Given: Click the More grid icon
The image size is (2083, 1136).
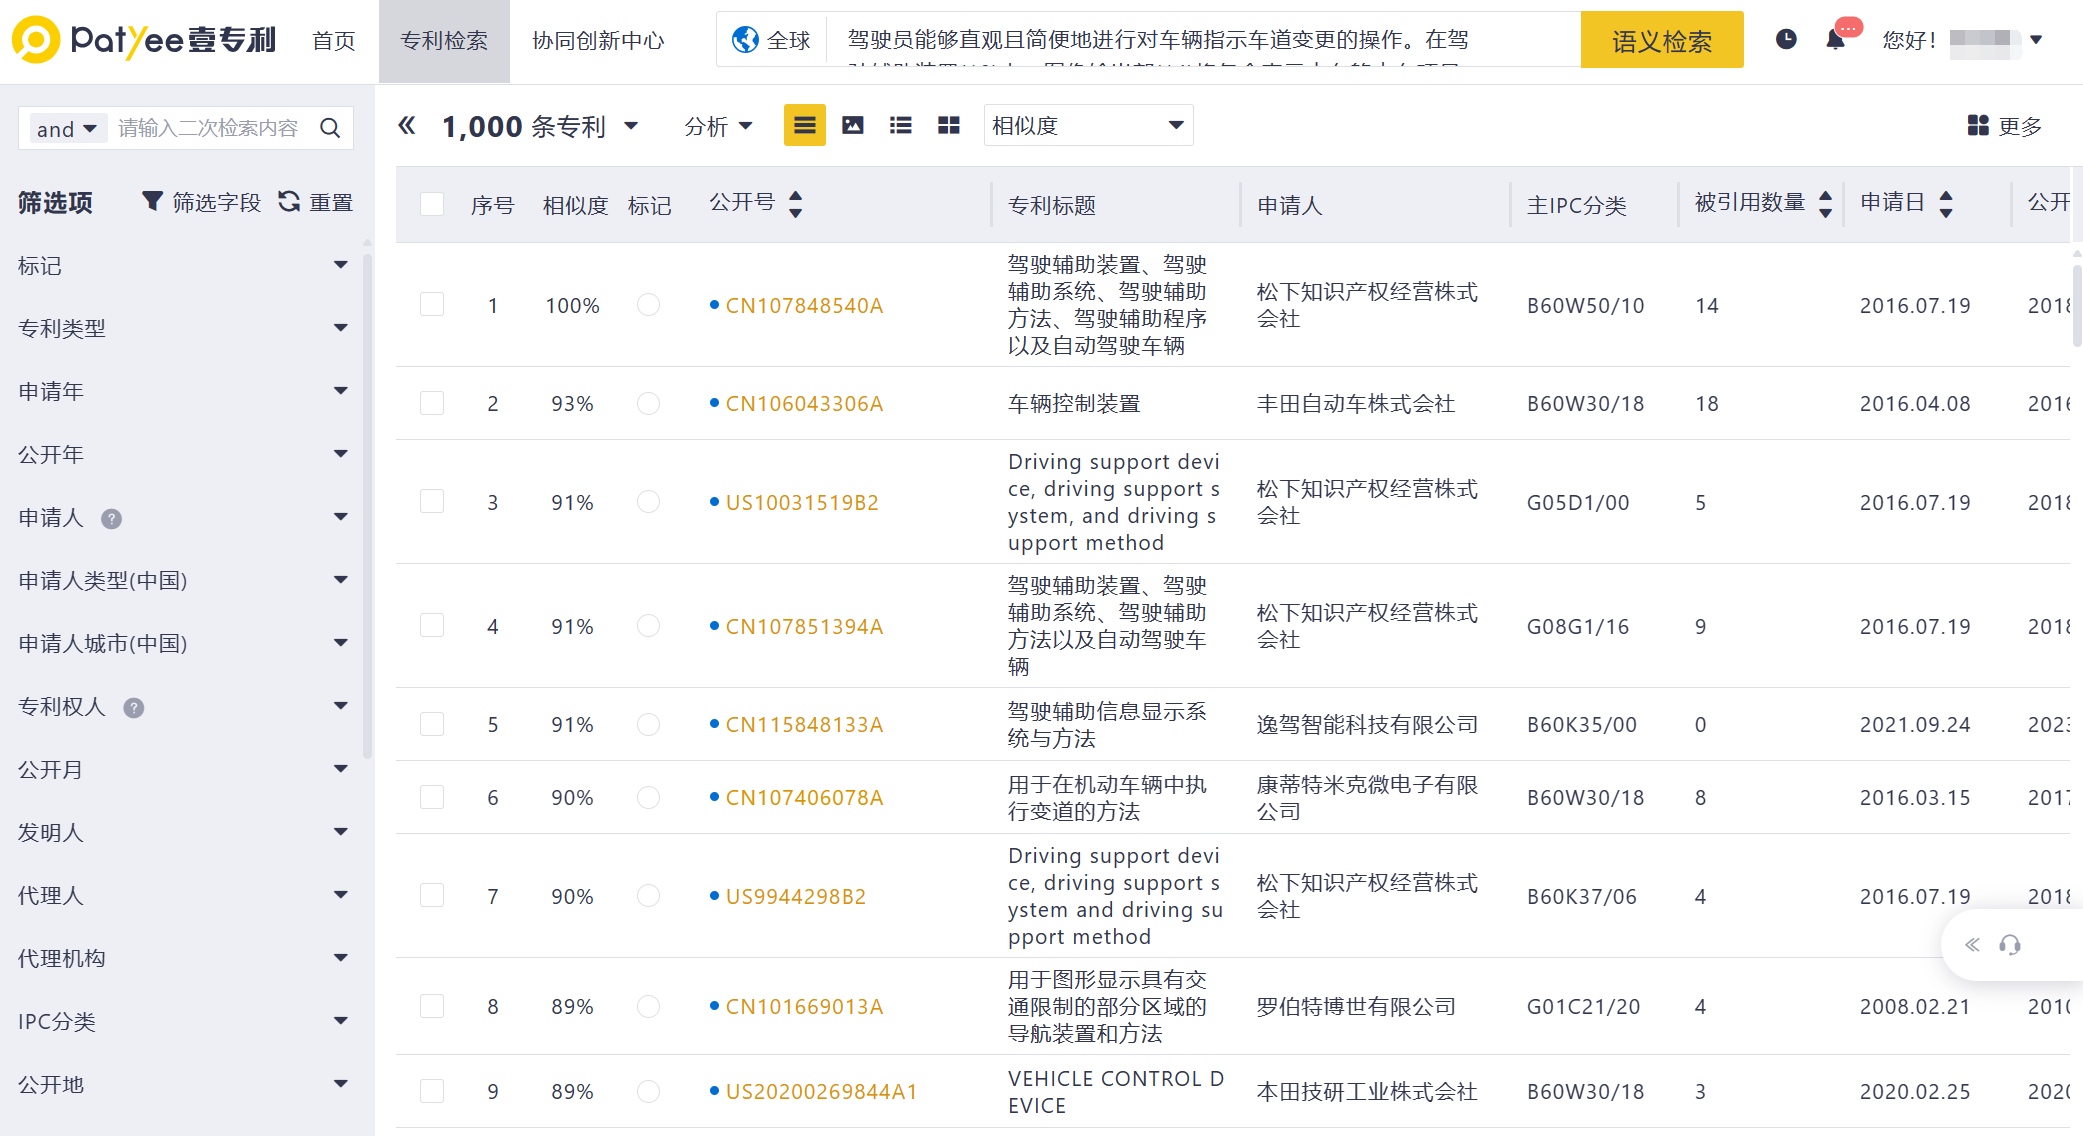Looking at the screenshot, I should click(x=1978, y=125).
